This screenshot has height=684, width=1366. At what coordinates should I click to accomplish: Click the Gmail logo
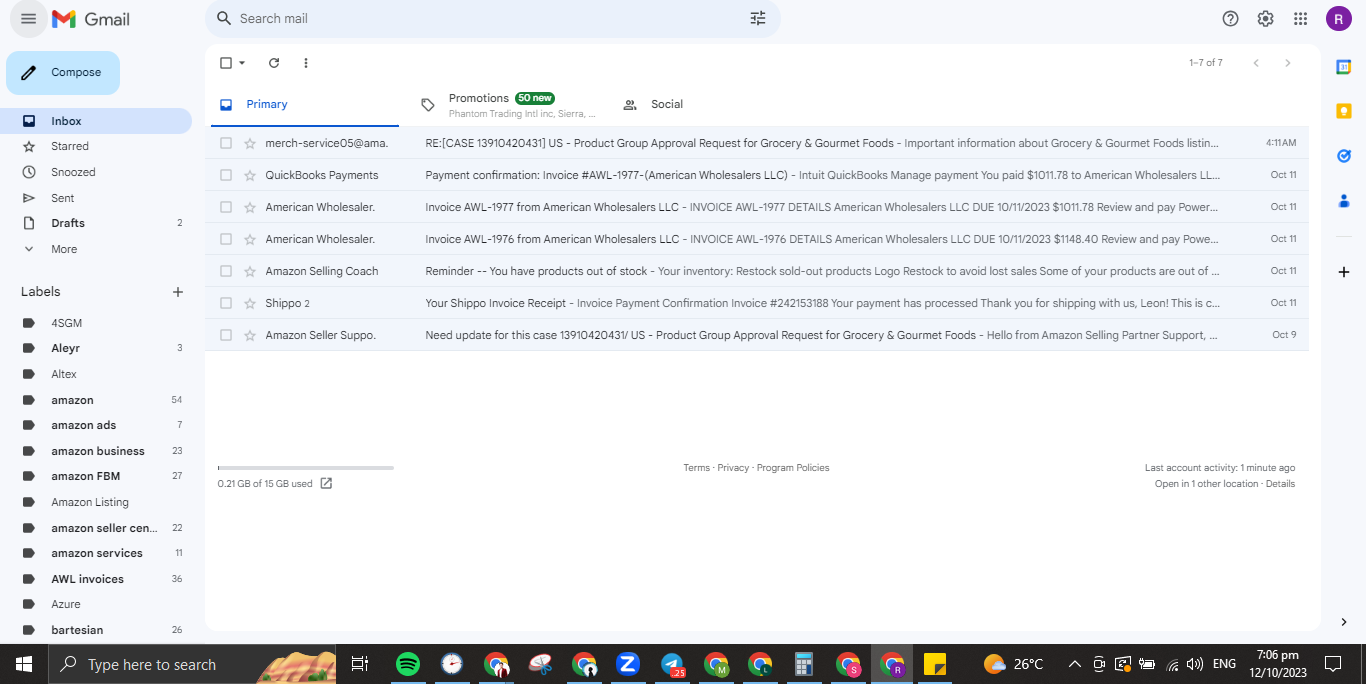[x=91, y=19]
